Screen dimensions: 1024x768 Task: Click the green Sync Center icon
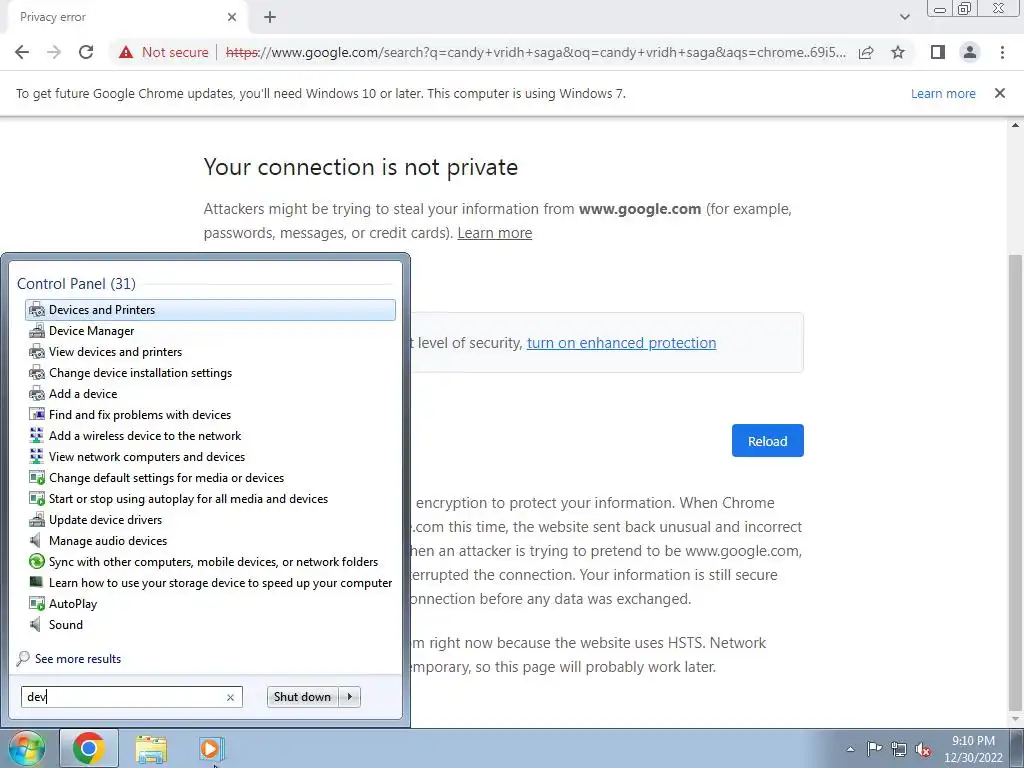[x=37, y=562]
